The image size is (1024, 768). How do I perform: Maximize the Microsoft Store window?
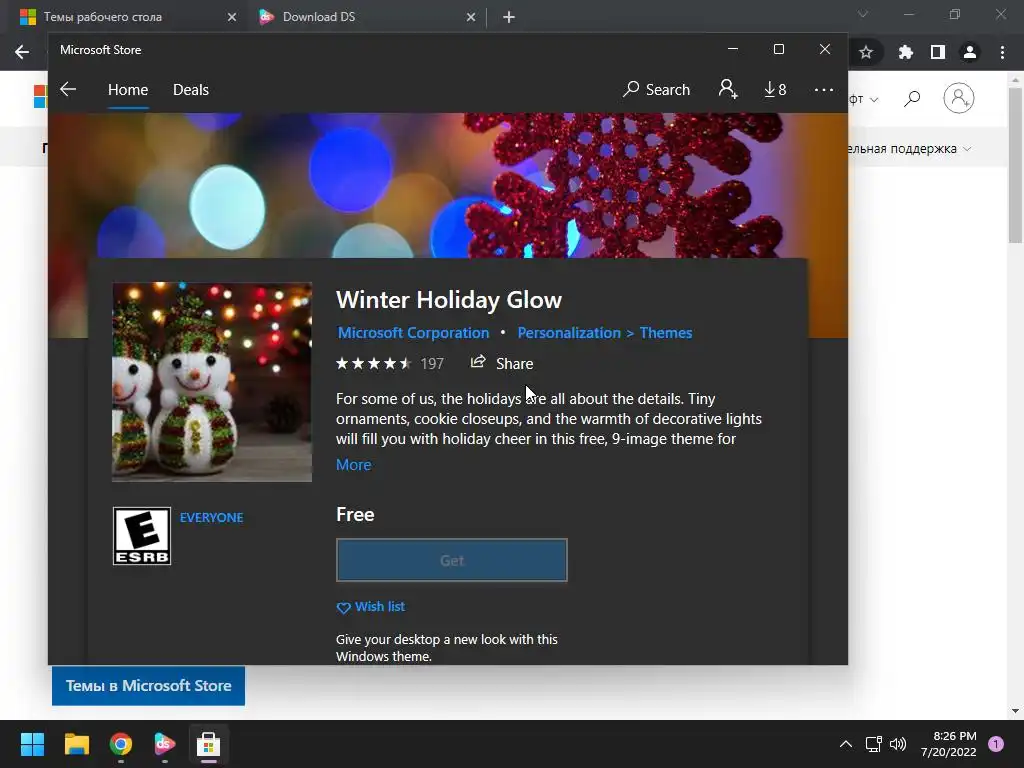pos(778,50)
